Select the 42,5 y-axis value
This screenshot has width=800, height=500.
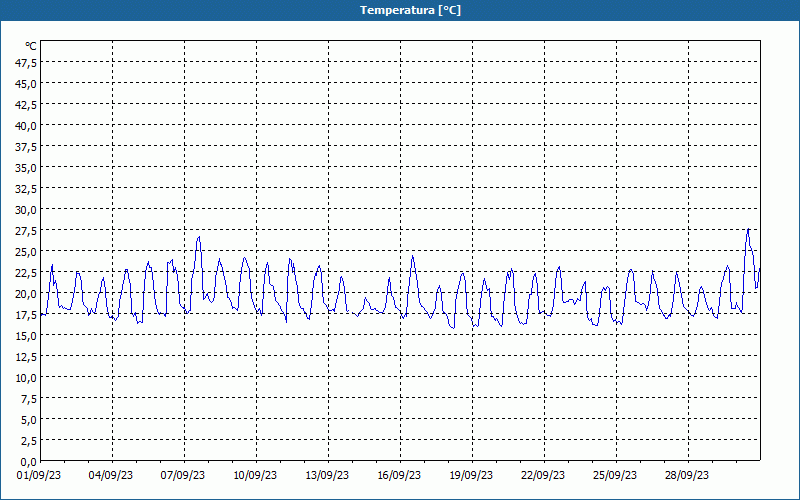(26, 105)
